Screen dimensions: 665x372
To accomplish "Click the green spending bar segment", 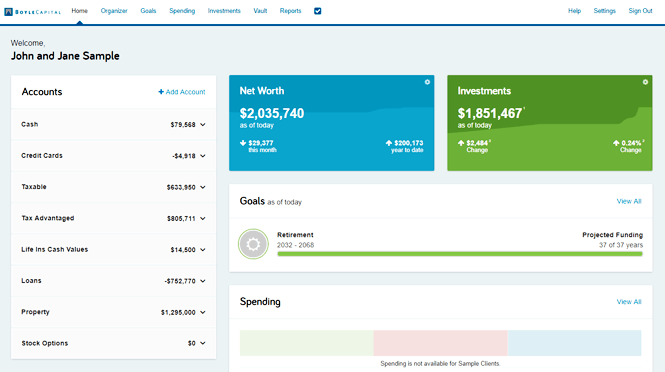I will coord(307,343).
